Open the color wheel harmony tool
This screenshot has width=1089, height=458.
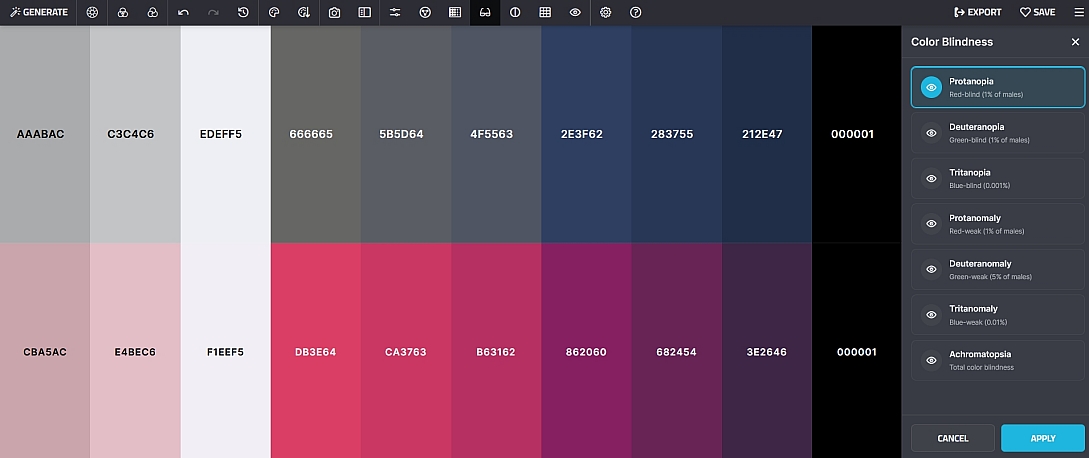coord(92,13)
